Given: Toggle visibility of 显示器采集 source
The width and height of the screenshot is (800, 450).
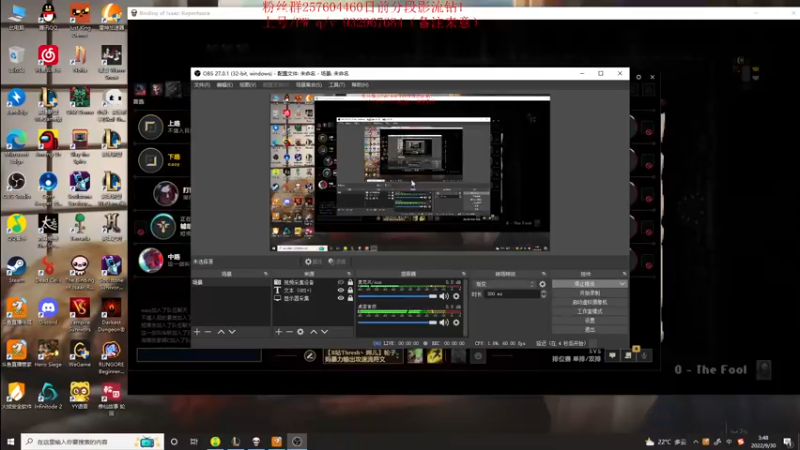Looking at the screenshot, I should pos(341,298).
